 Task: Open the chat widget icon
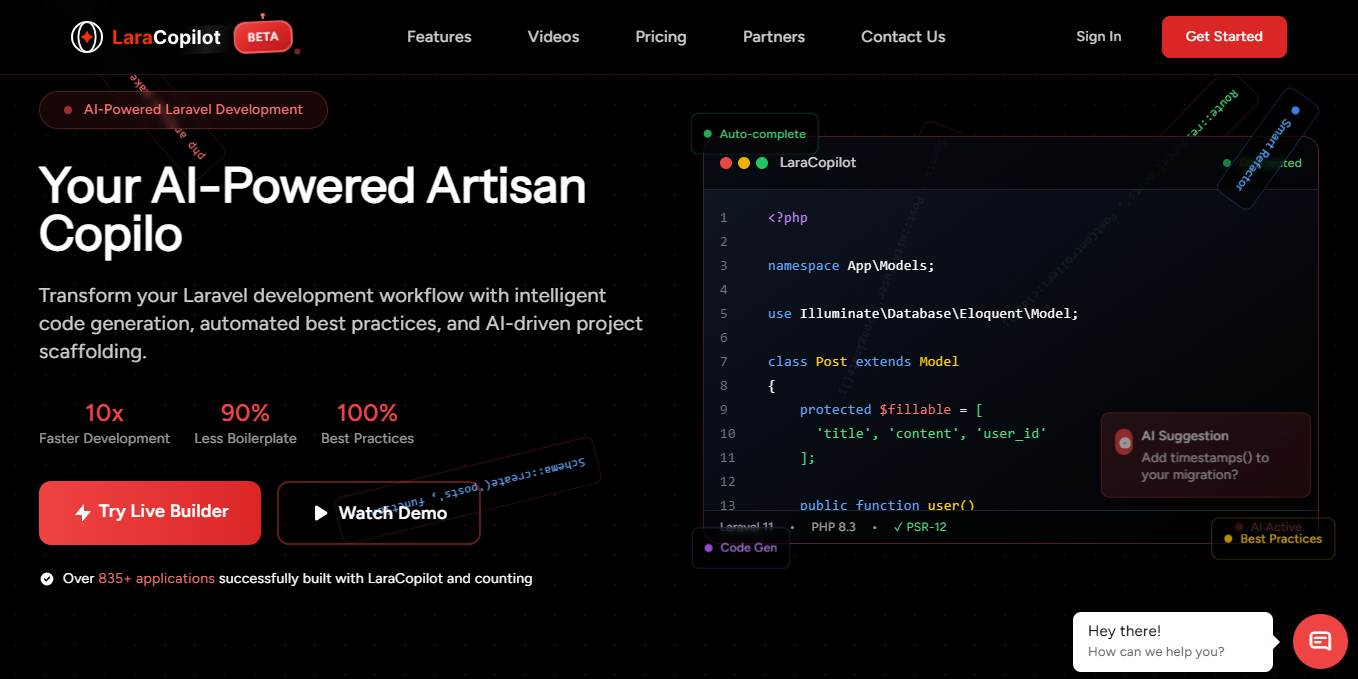(1320, 641)
